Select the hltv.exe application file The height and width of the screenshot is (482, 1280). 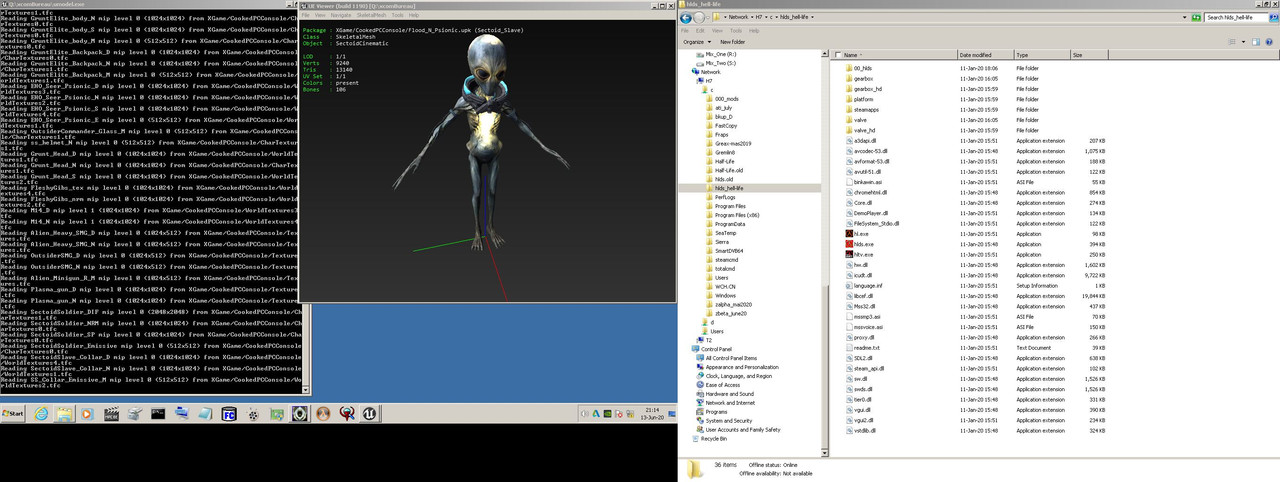(863, 254)
